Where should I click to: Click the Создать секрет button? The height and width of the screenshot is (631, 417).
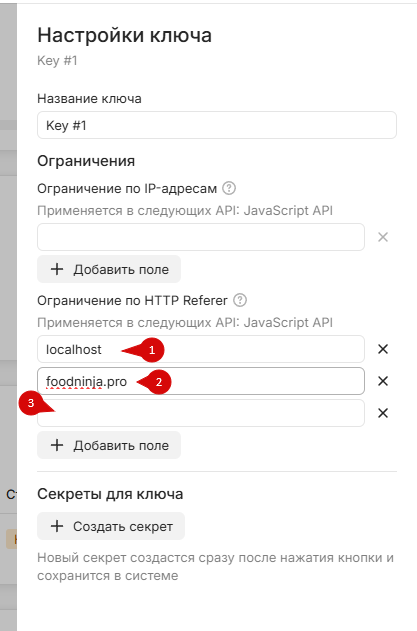(x=111, y=526)
